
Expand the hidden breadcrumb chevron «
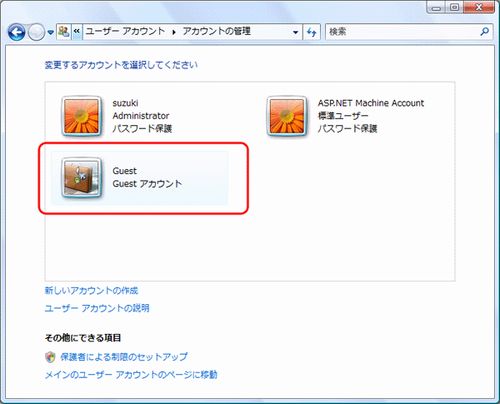pyautogui.click(x=77, y=32)
